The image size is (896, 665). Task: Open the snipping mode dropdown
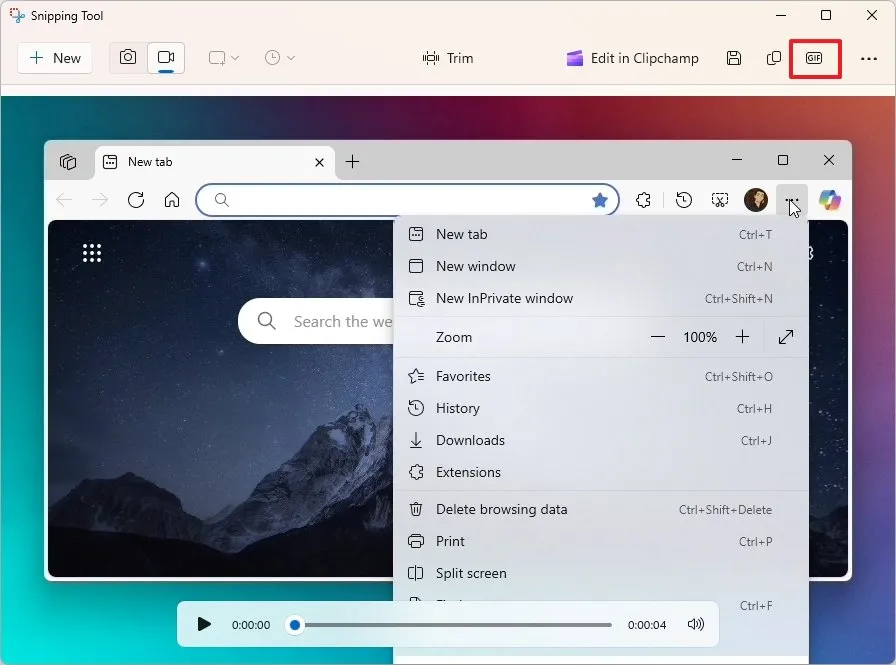(221, 58)
